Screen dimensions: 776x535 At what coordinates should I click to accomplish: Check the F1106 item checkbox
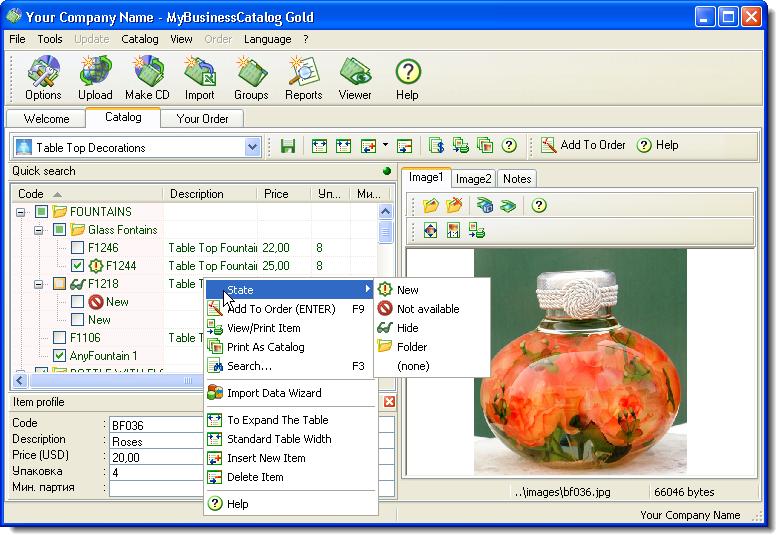59,338
